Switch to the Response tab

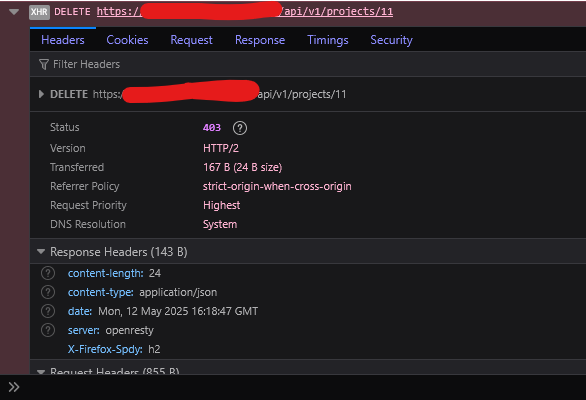(x=260, y=40)
